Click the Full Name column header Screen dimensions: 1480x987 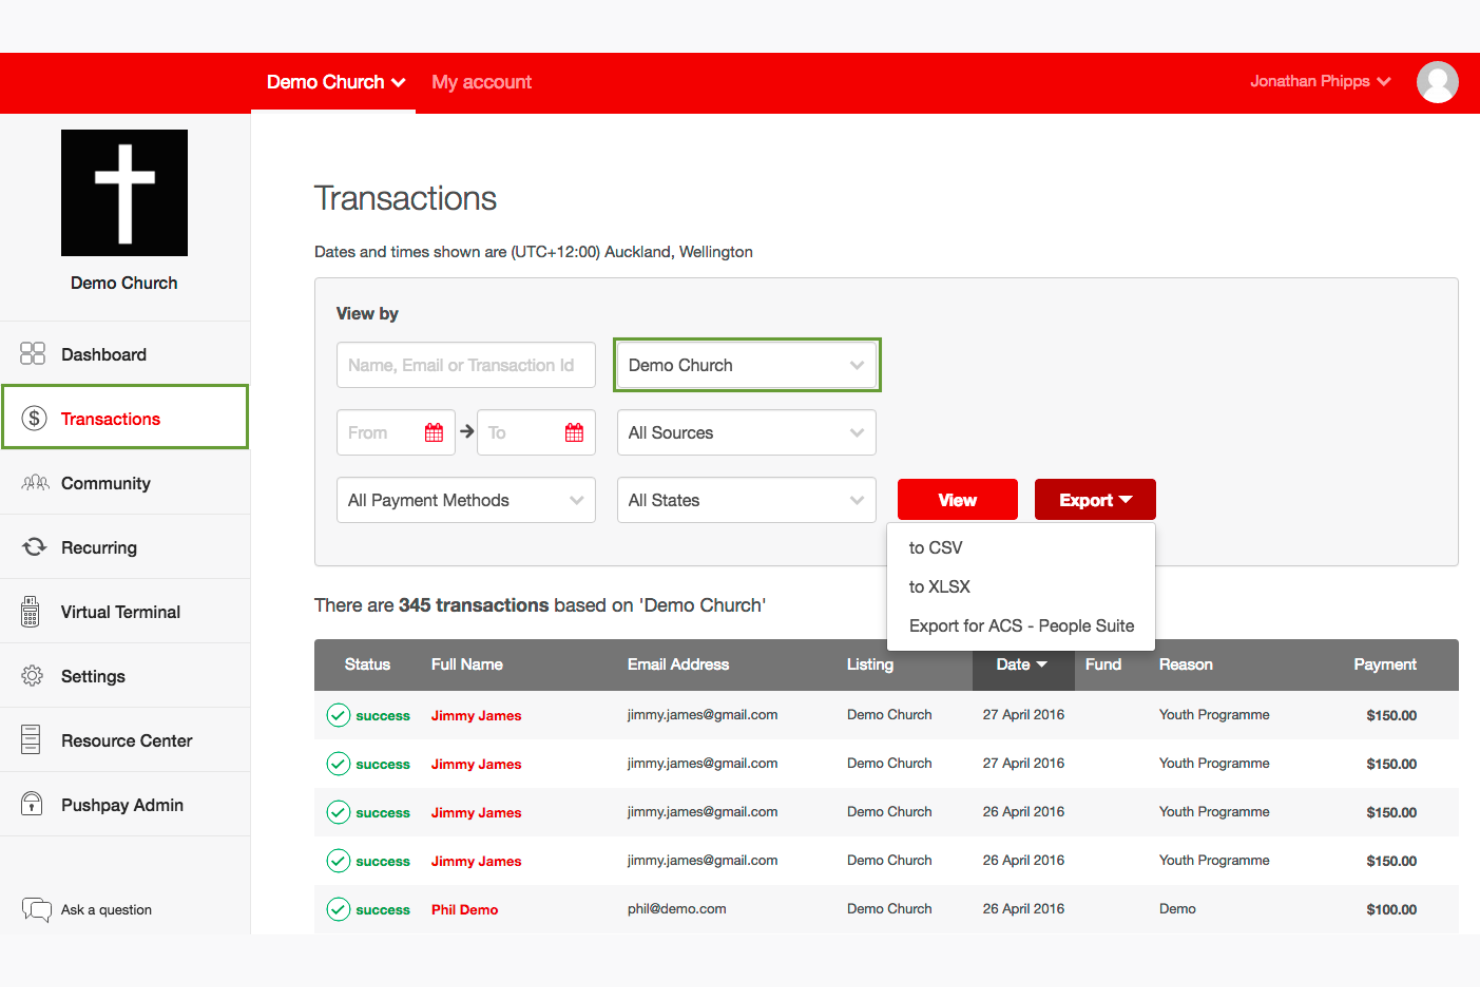pos(467,665)
